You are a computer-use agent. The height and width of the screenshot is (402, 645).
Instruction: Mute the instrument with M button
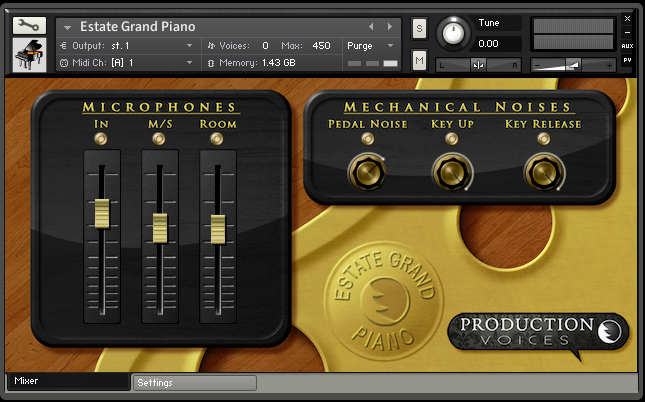coord(419,60)
